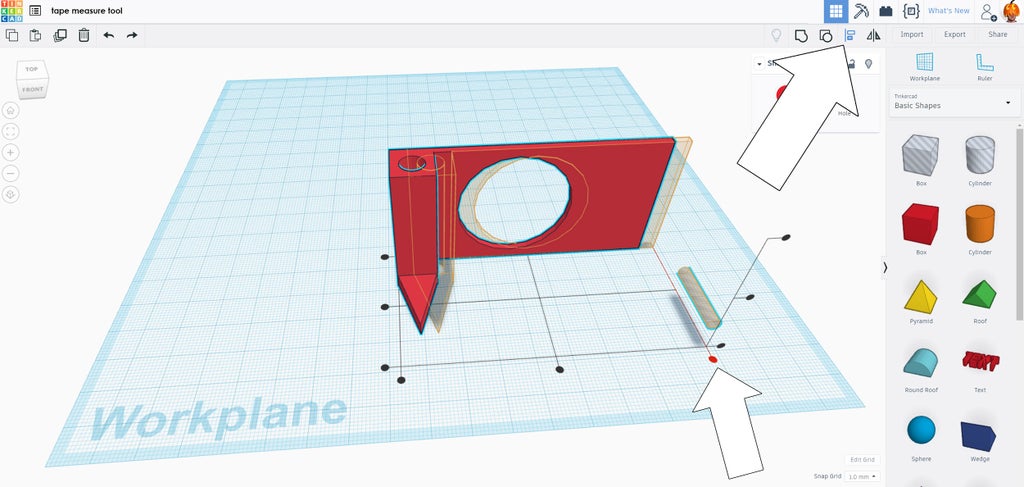
Task: Switch to the 3D design grid view
Action: click(x=835, y=11)
